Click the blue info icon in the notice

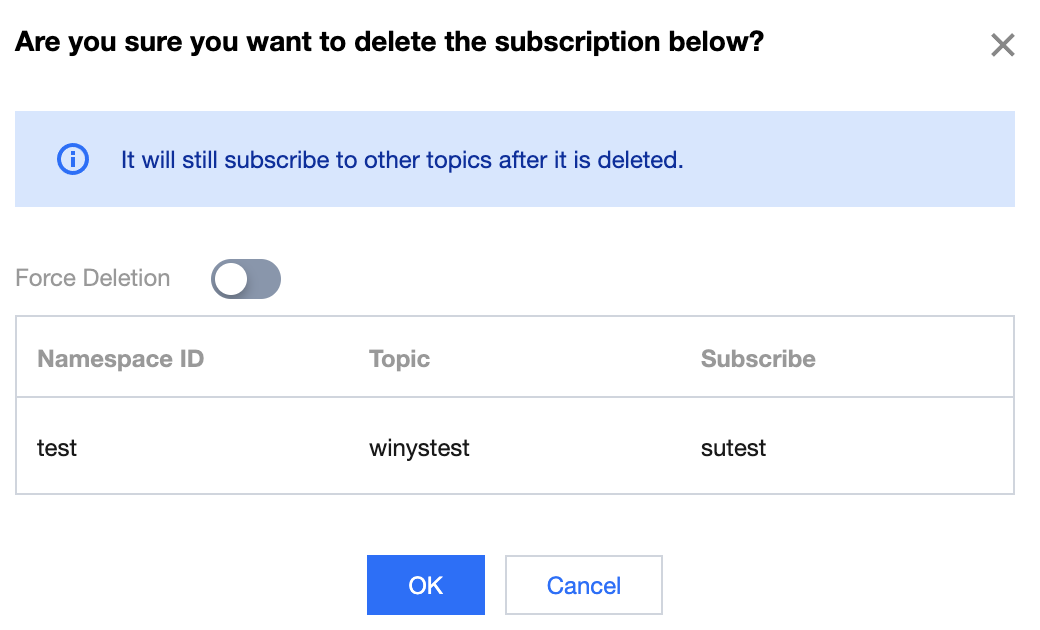pos(73,159)
